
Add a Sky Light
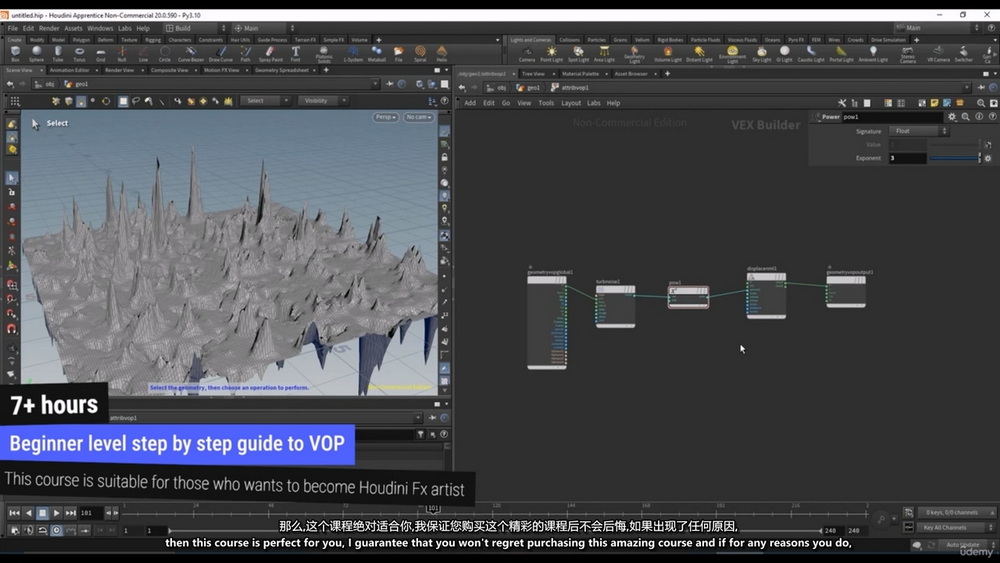pos(761,54)
